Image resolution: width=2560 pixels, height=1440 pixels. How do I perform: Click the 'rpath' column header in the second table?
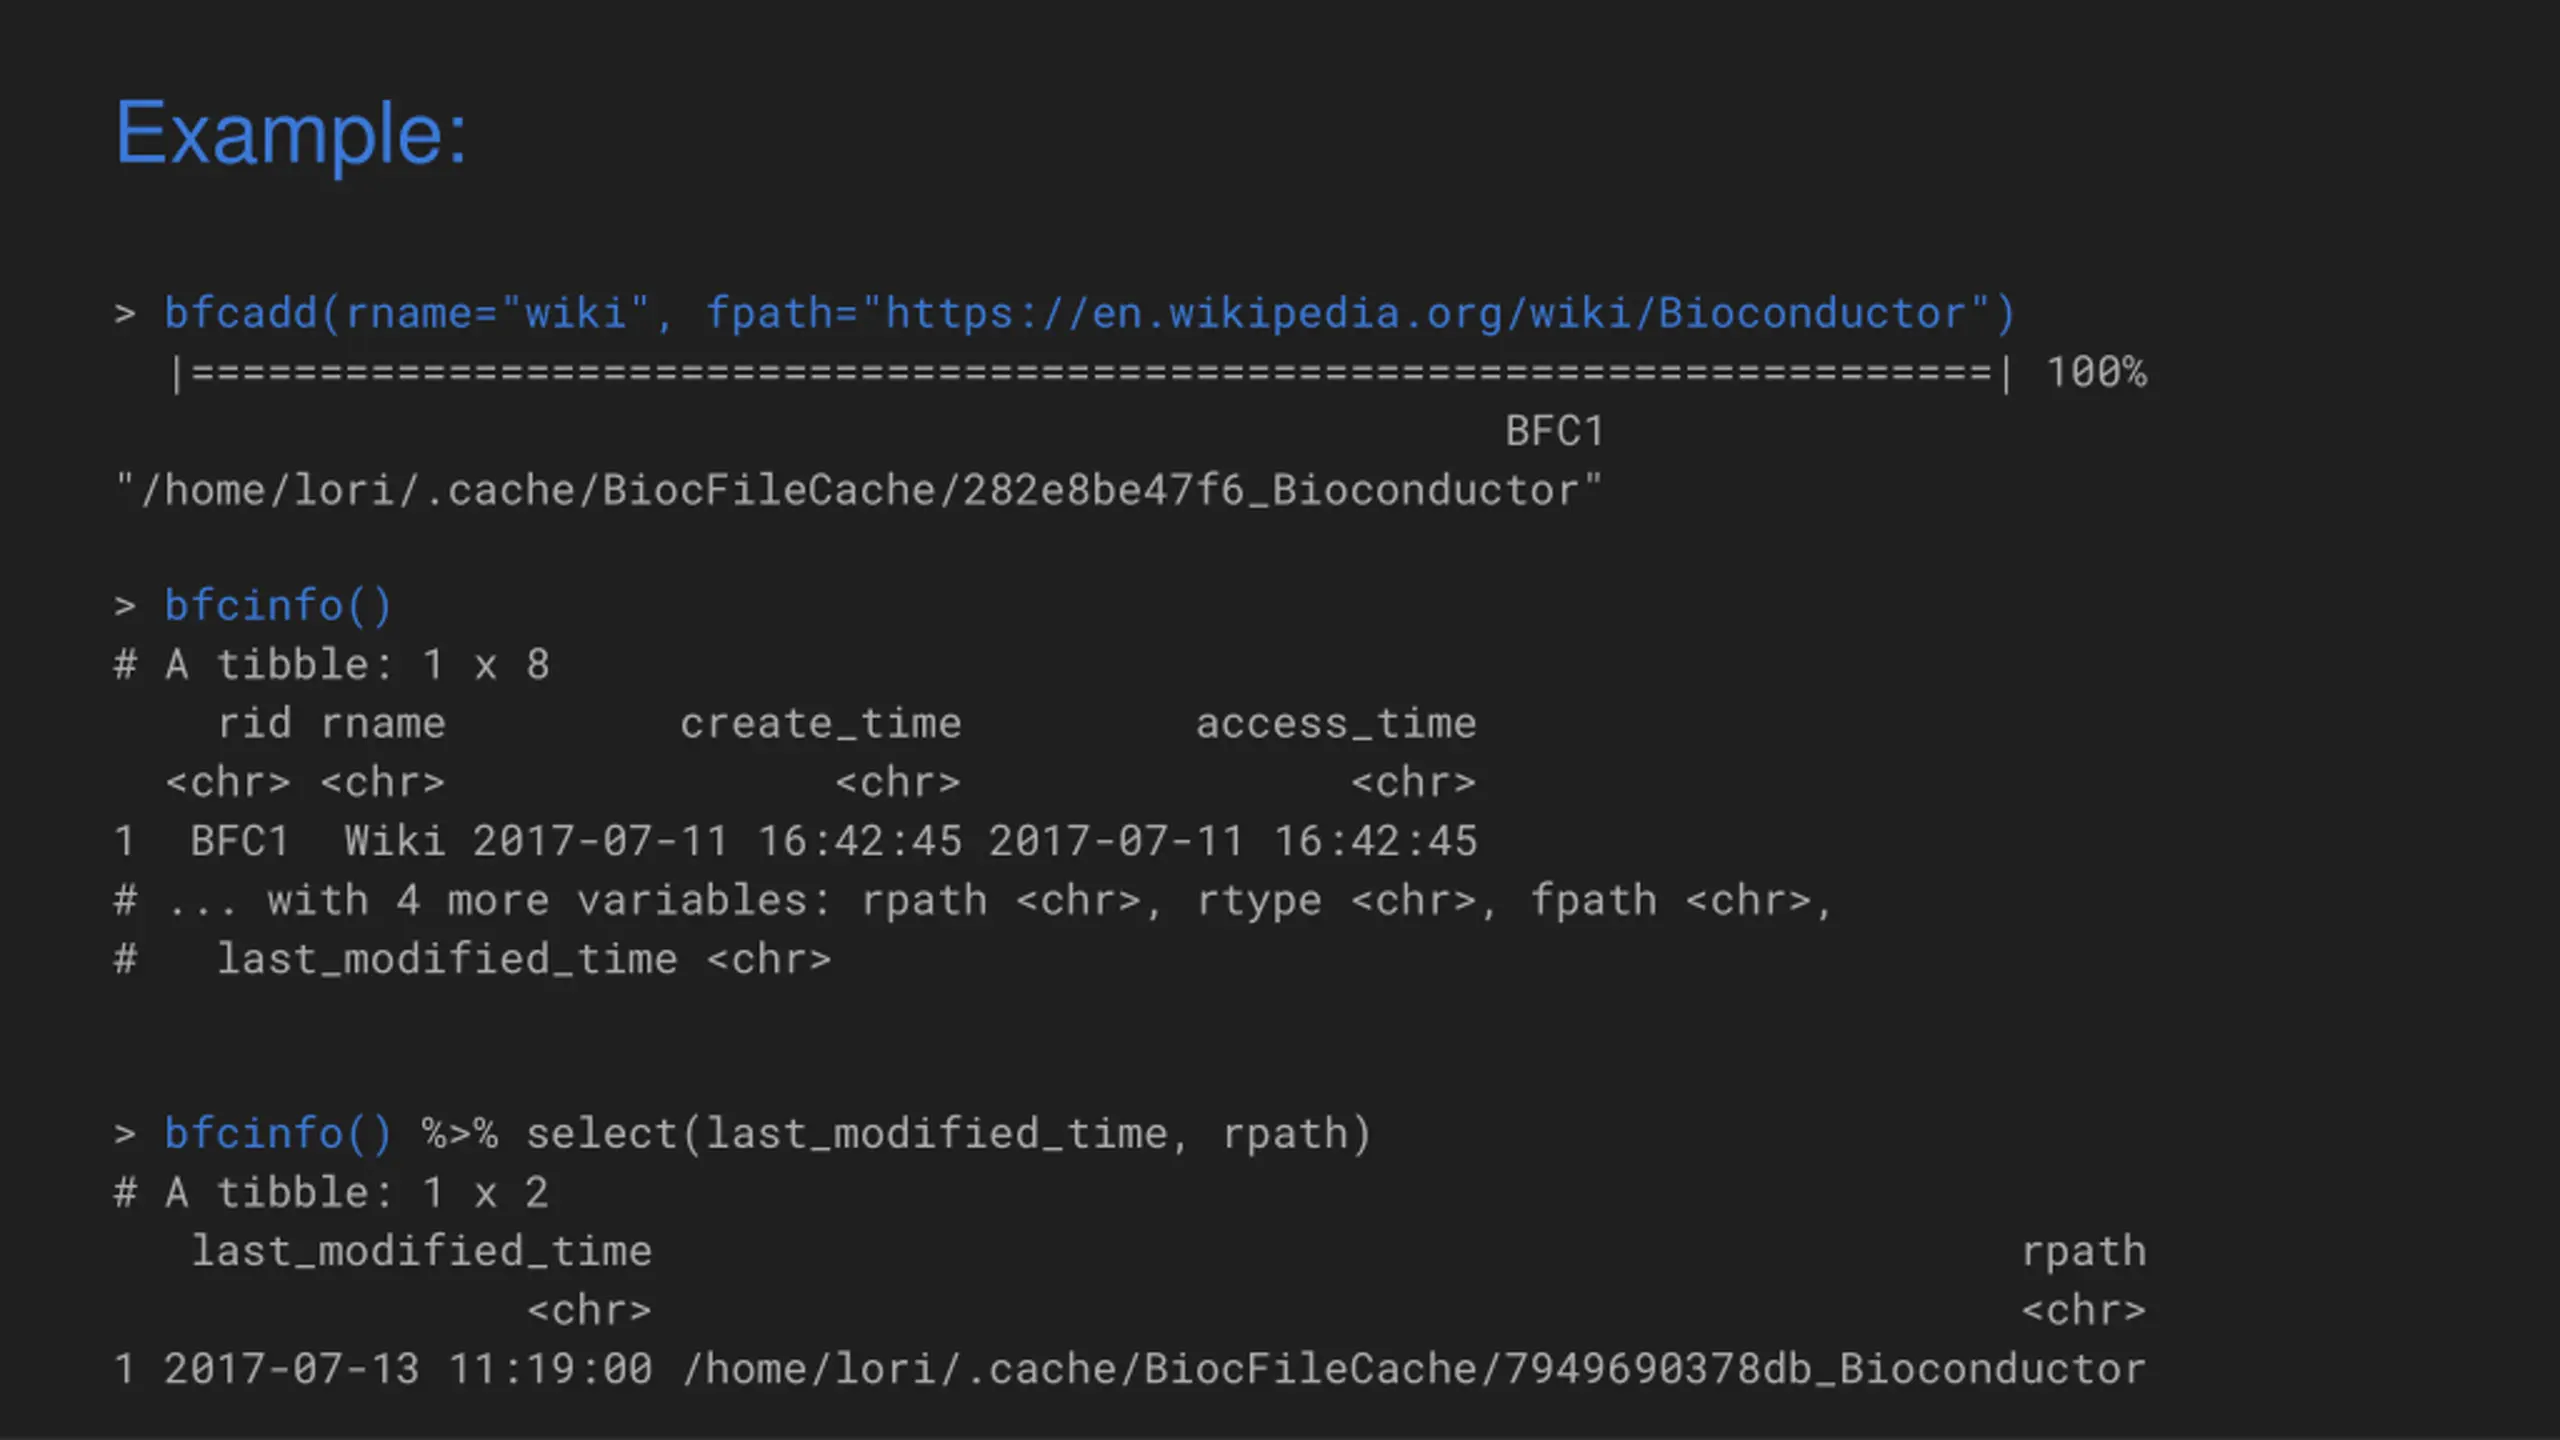pos(2084,1252)
